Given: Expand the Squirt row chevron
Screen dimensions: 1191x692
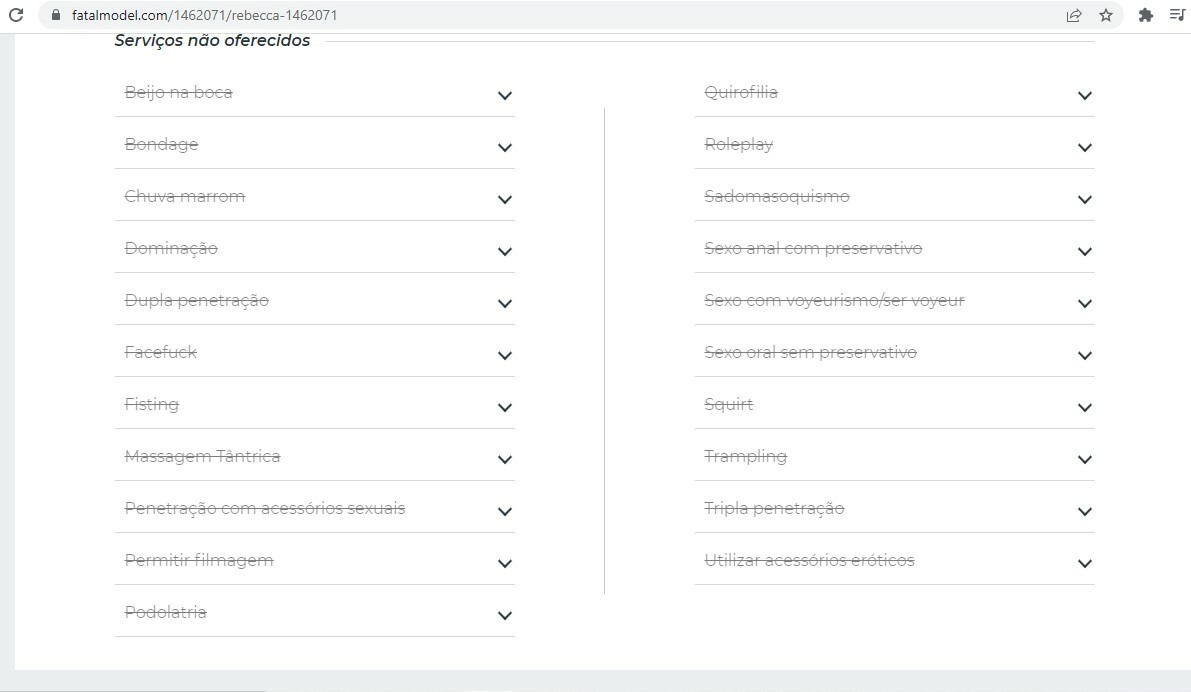Looking at the screenshot, I should [x=1085, y=408].
